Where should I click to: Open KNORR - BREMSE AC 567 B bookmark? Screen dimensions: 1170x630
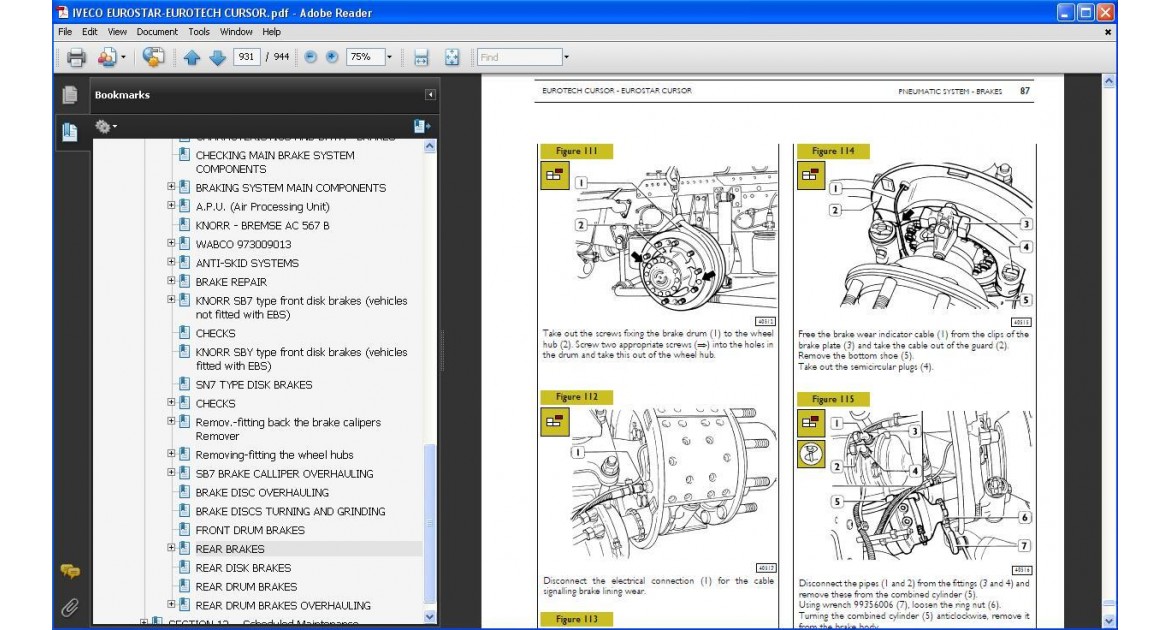[262, 225]
